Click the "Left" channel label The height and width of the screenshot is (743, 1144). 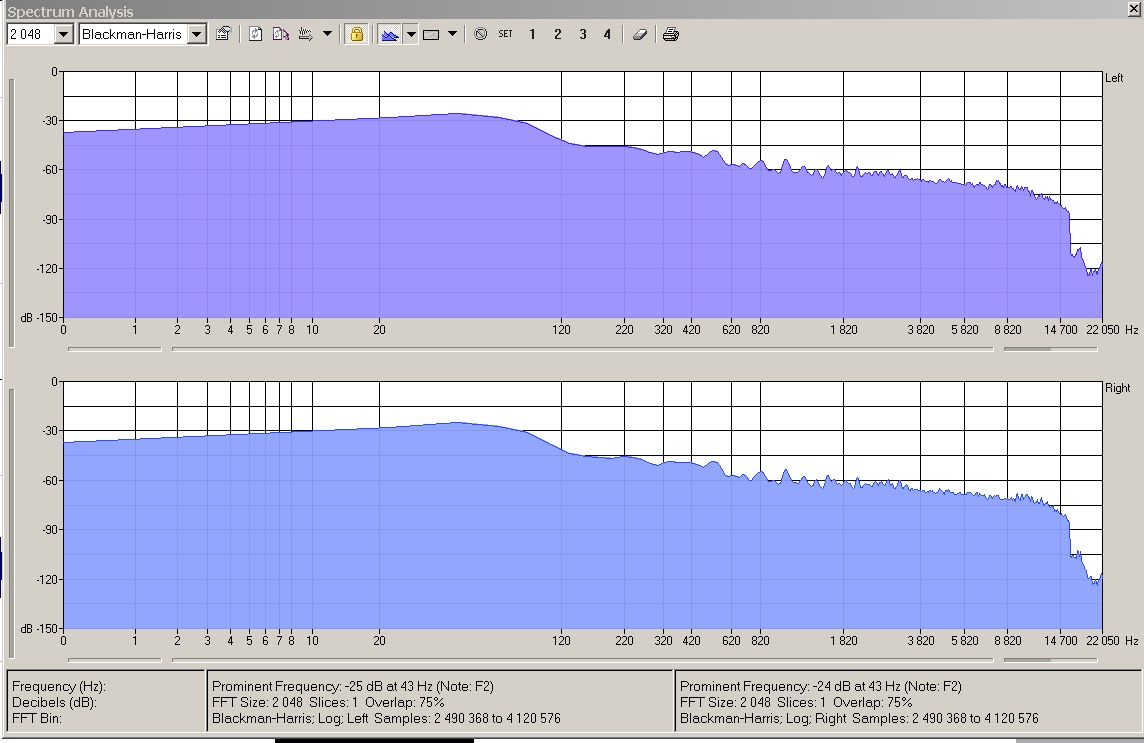point(1114,78)
